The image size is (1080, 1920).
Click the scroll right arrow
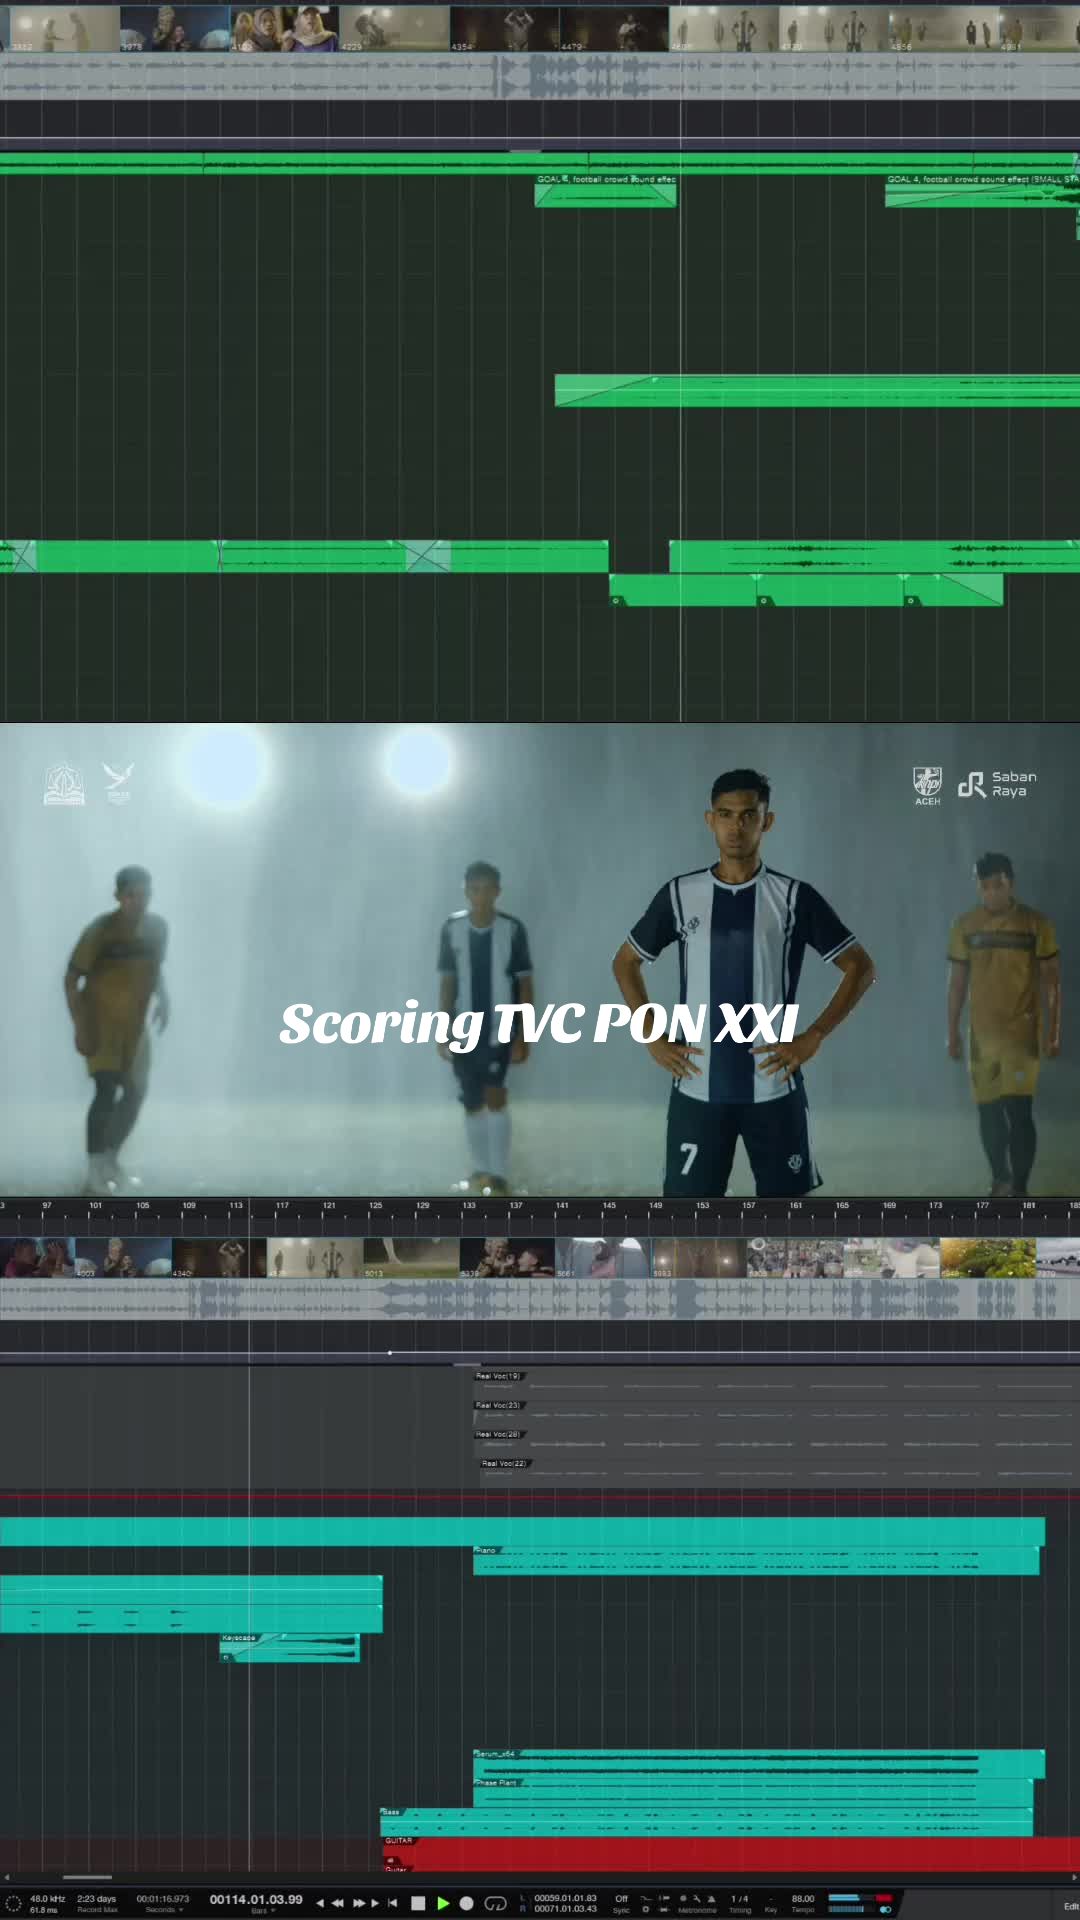pos(1074,1877)
